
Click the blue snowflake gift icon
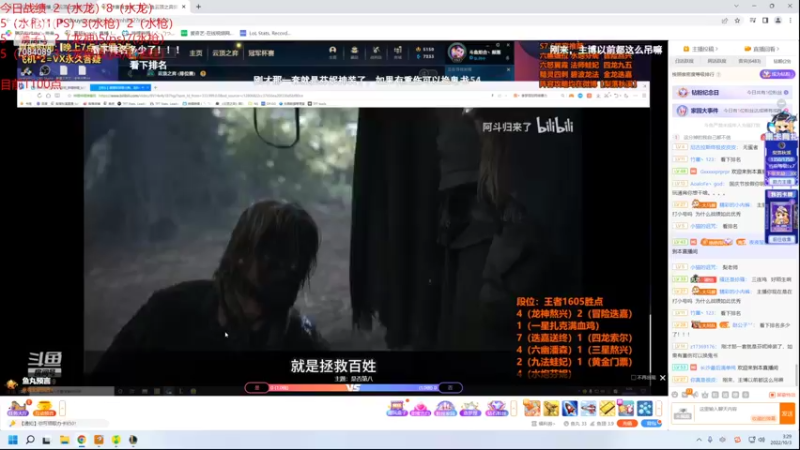(644, 408)
